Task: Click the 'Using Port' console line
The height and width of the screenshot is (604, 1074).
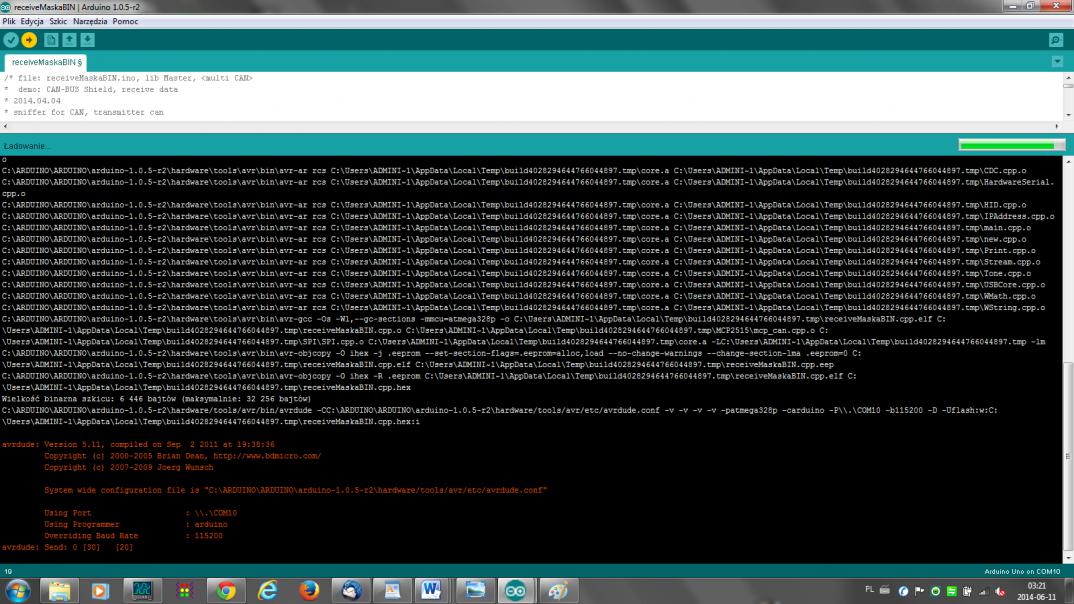Action: coord(140,513)
